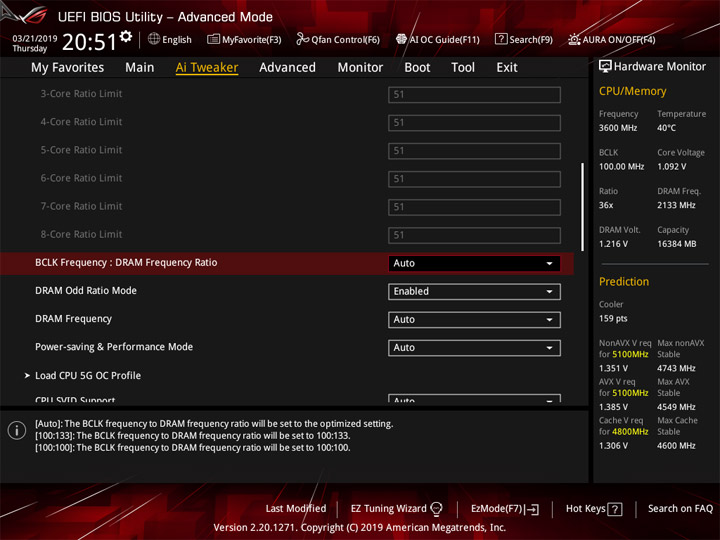Click the 100.00 MHz BCLK value
Screen dimensions: 720x540
(x=621, y=167)
